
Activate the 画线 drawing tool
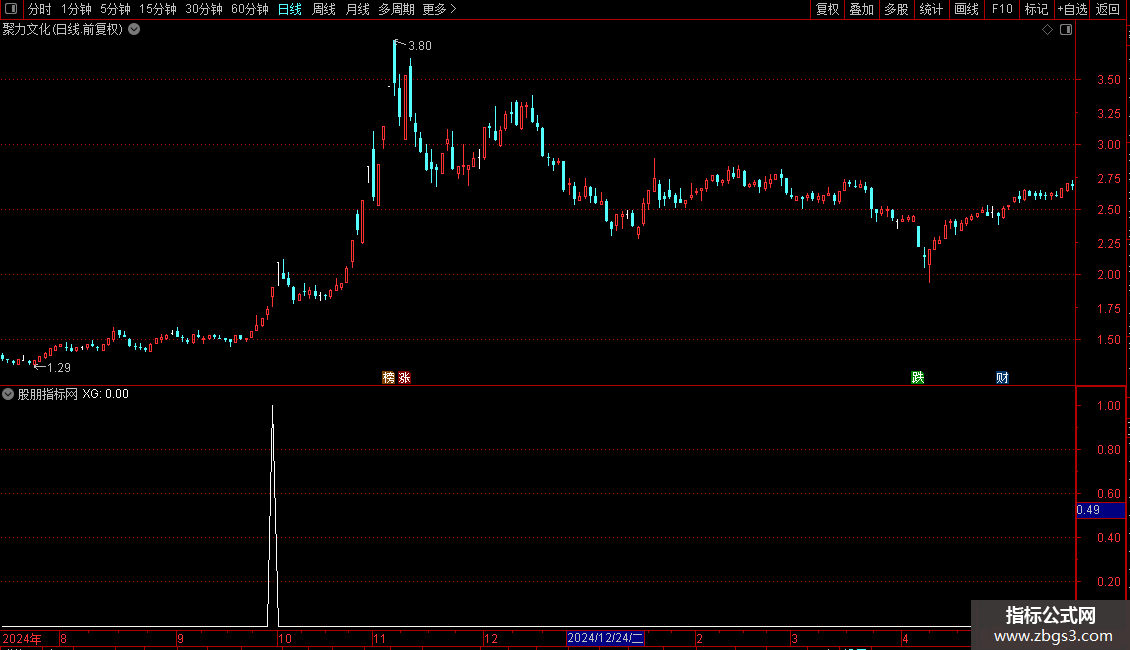tap(966, 9)
